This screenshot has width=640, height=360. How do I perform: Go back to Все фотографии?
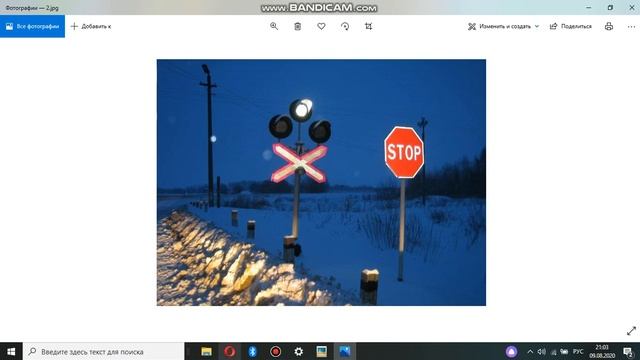pos(32,27)
